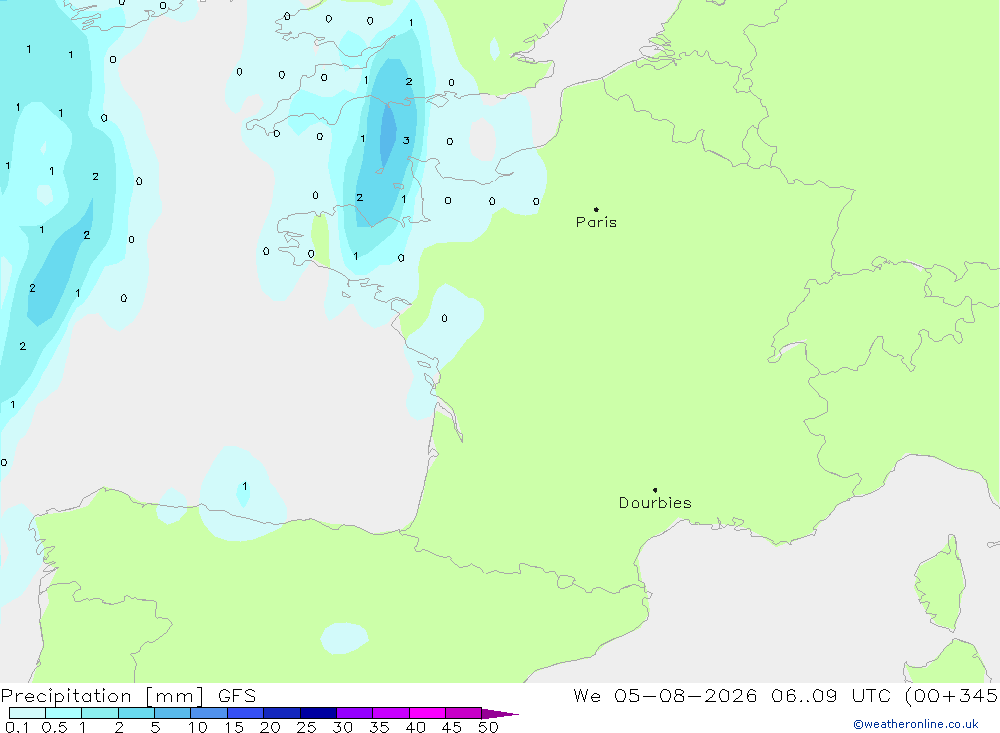Image resolution: width=1000 pixels, height=733 pixels.
Task: Click the (00+345 forecast offset text
Action: (952, 696)
